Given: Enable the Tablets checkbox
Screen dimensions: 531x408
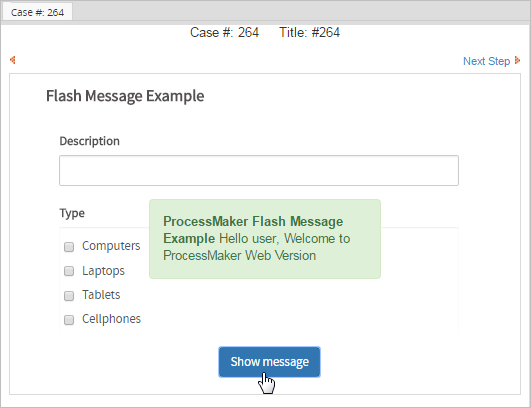Looking at the screenshot, I should (69, 296).
